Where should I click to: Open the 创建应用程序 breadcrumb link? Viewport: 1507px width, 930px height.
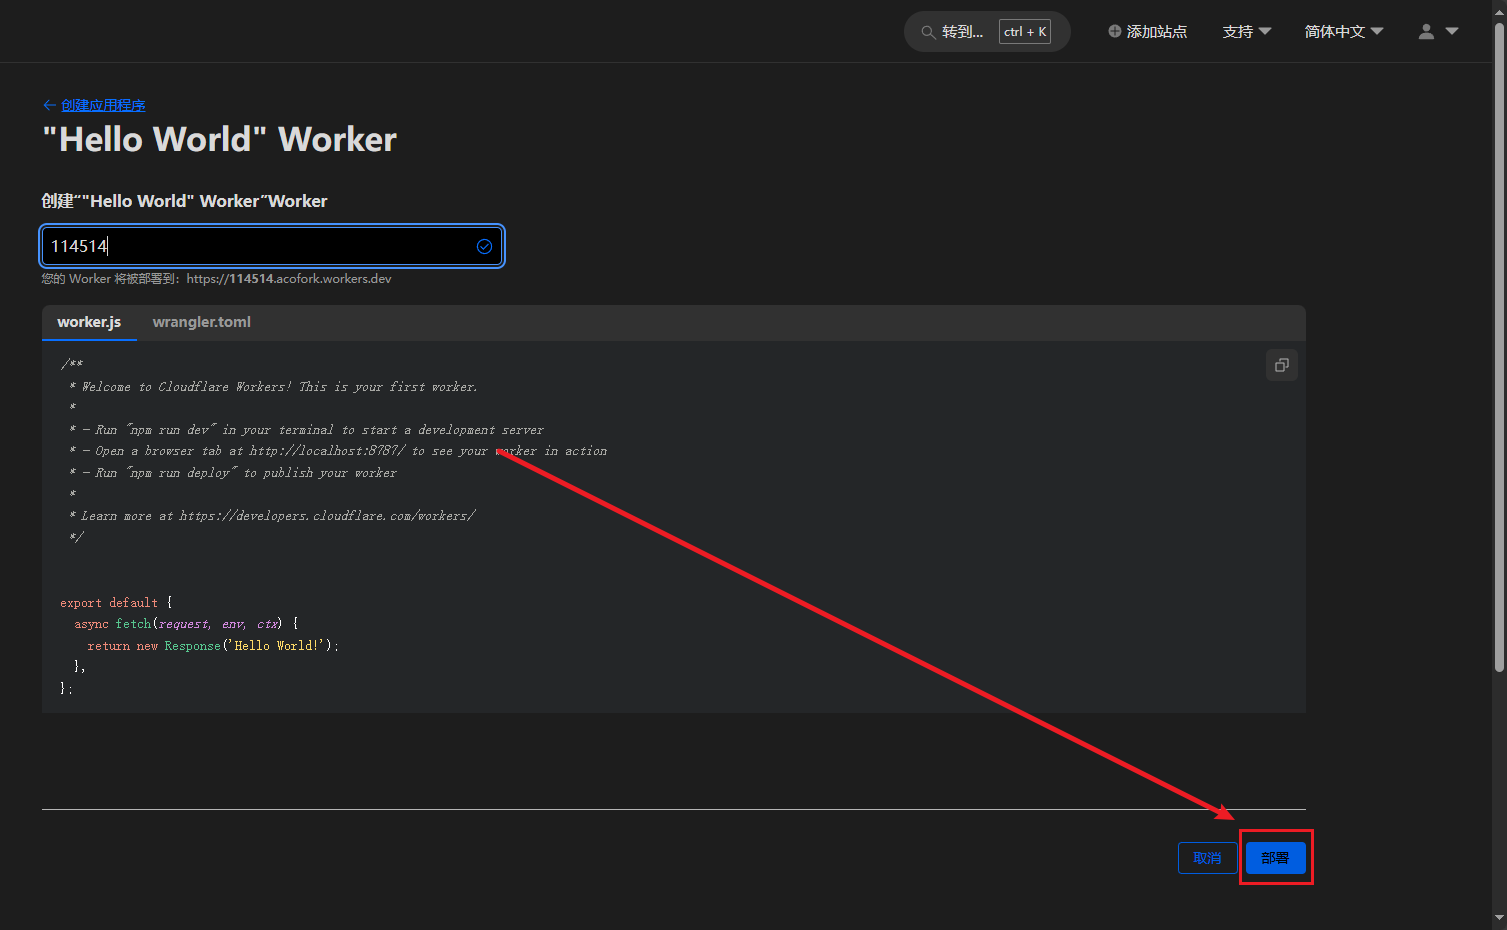[103, 105]
